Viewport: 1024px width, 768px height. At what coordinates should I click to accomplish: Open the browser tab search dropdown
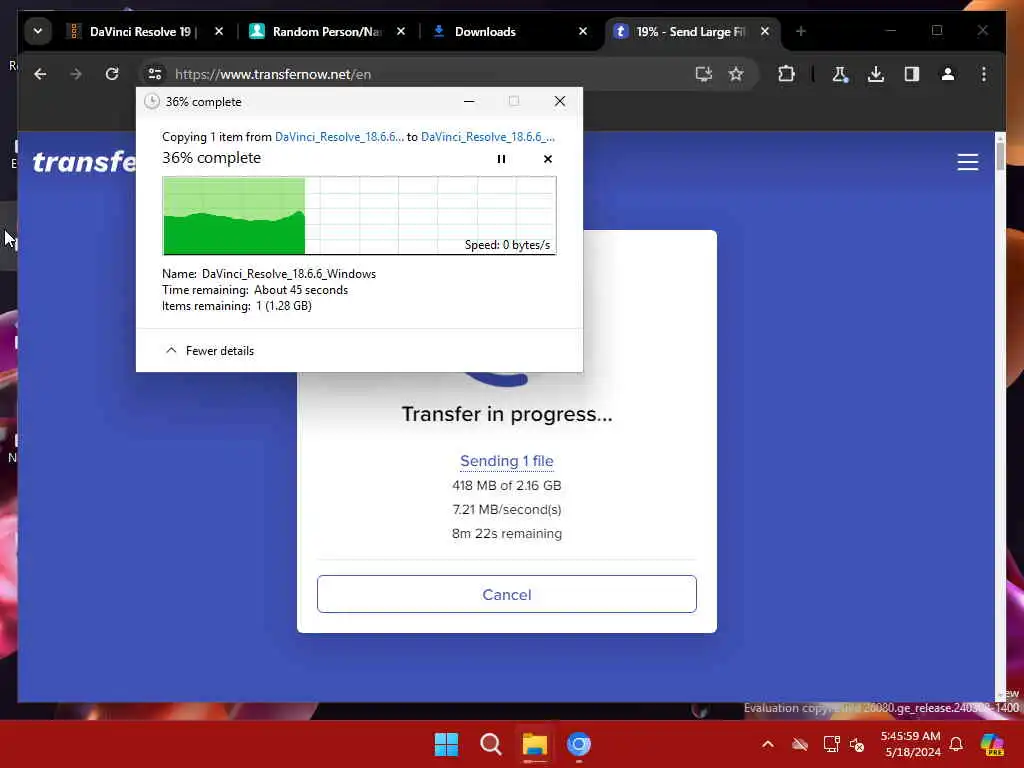[38, 31]
